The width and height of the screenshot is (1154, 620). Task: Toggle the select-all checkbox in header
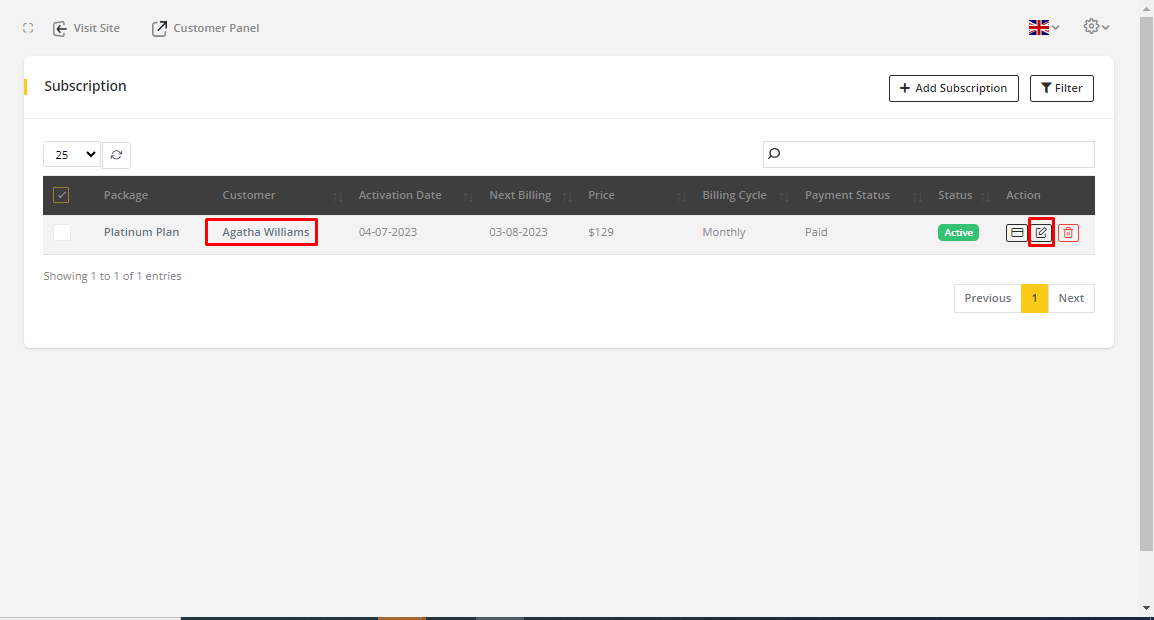[61, 195]
